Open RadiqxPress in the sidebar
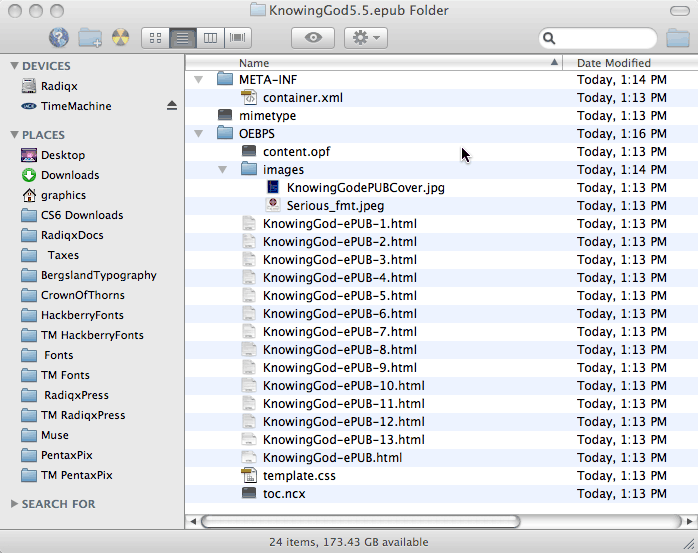The image size is (698, 553). click(65, 395)
